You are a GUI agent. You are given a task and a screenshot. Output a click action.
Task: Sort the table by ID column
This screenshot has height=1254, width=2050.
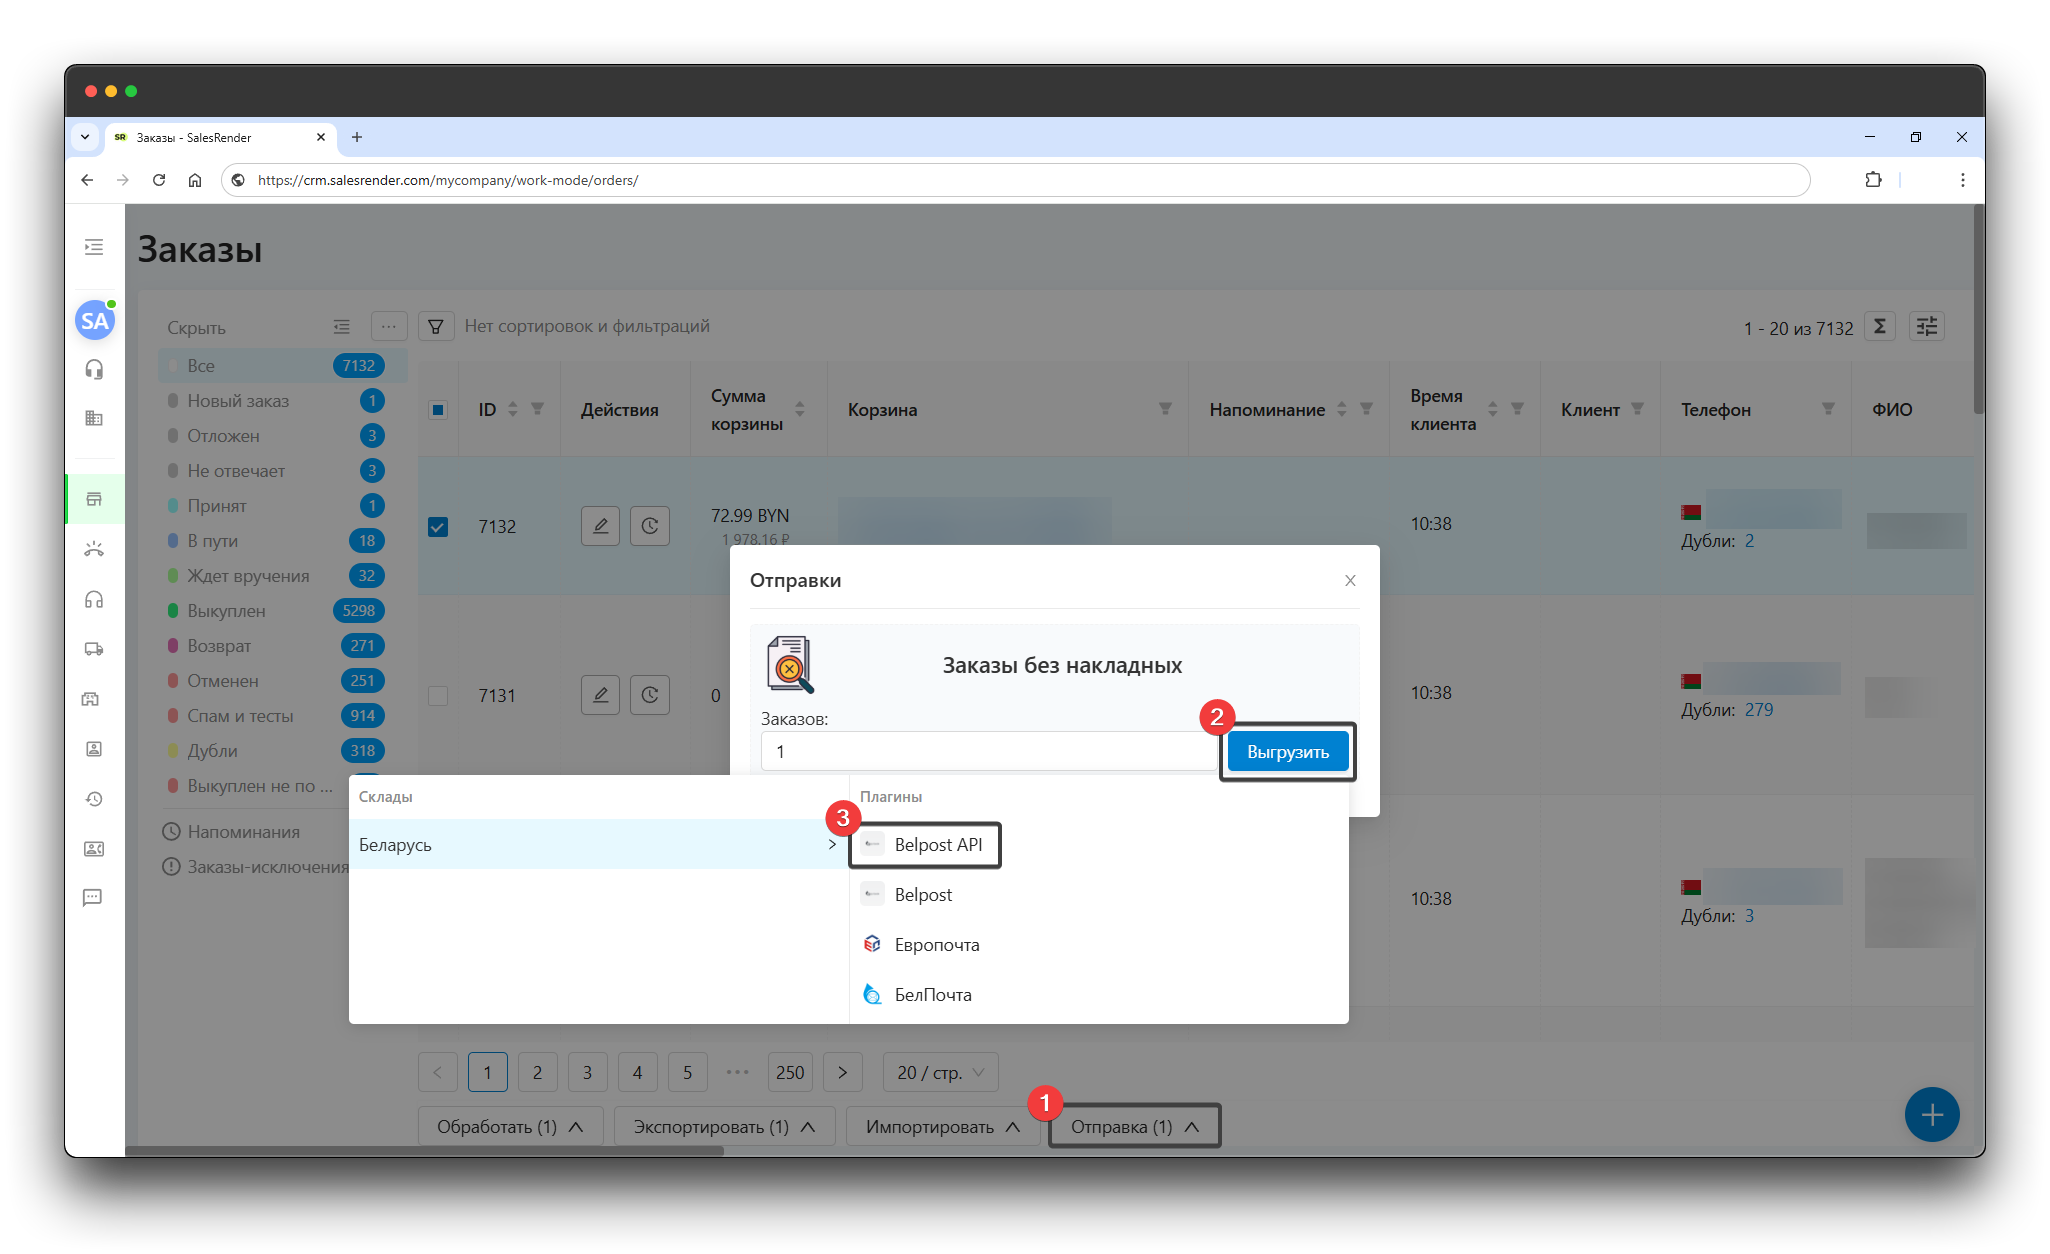(512, 409)
